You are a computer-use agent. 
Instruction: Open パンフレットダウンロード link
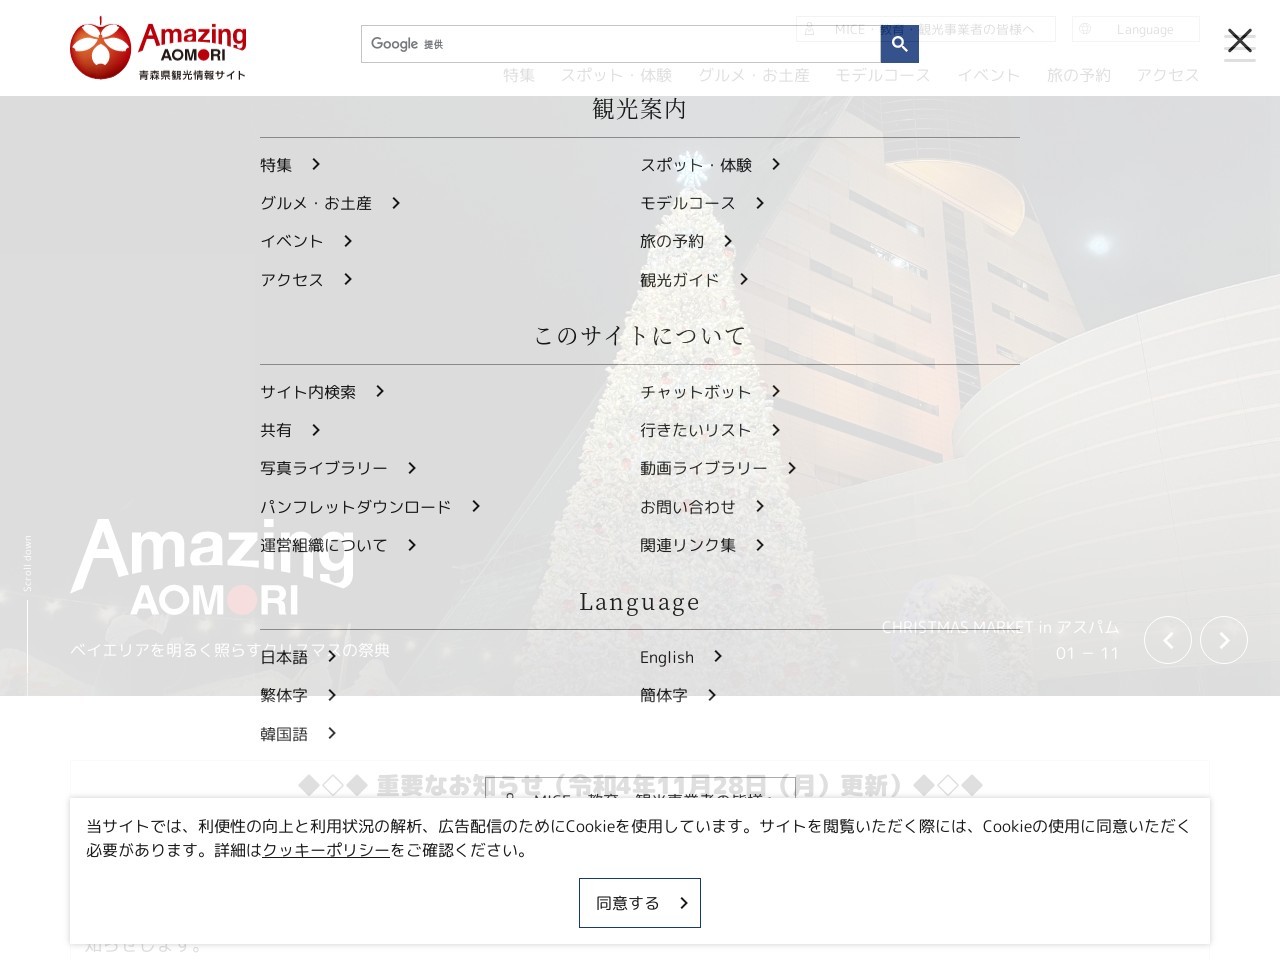(x=370, y=507)
